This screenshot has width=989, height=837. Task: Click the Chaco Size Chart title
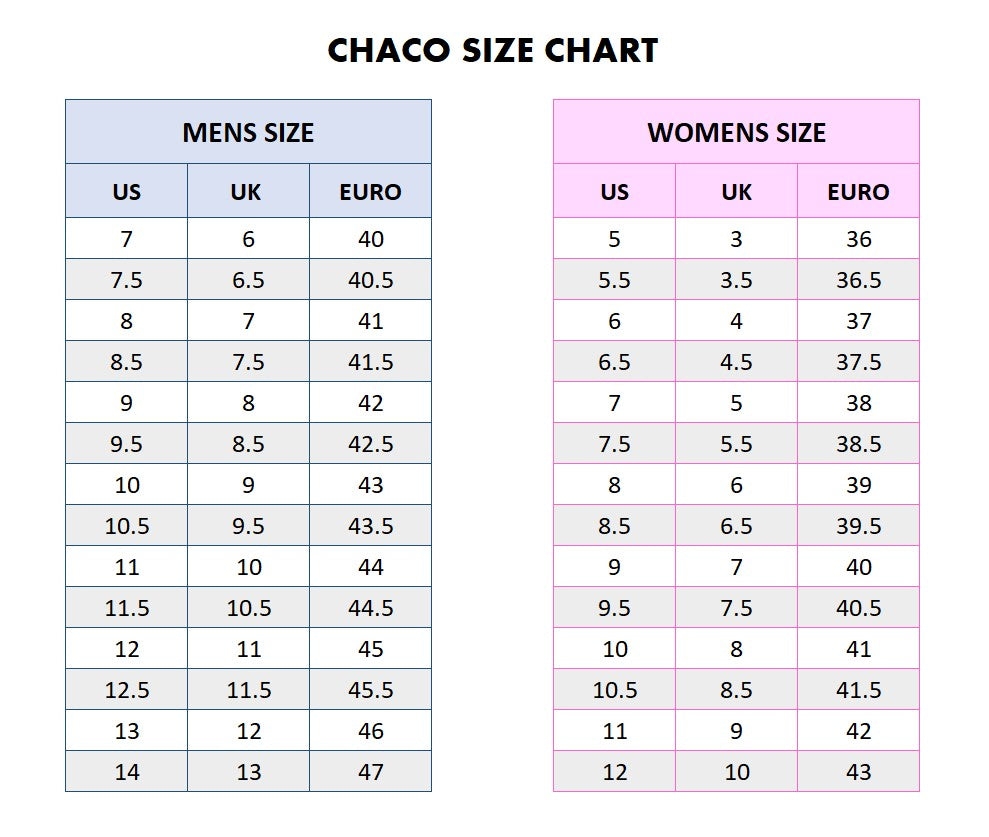click(x=493, y=50)
